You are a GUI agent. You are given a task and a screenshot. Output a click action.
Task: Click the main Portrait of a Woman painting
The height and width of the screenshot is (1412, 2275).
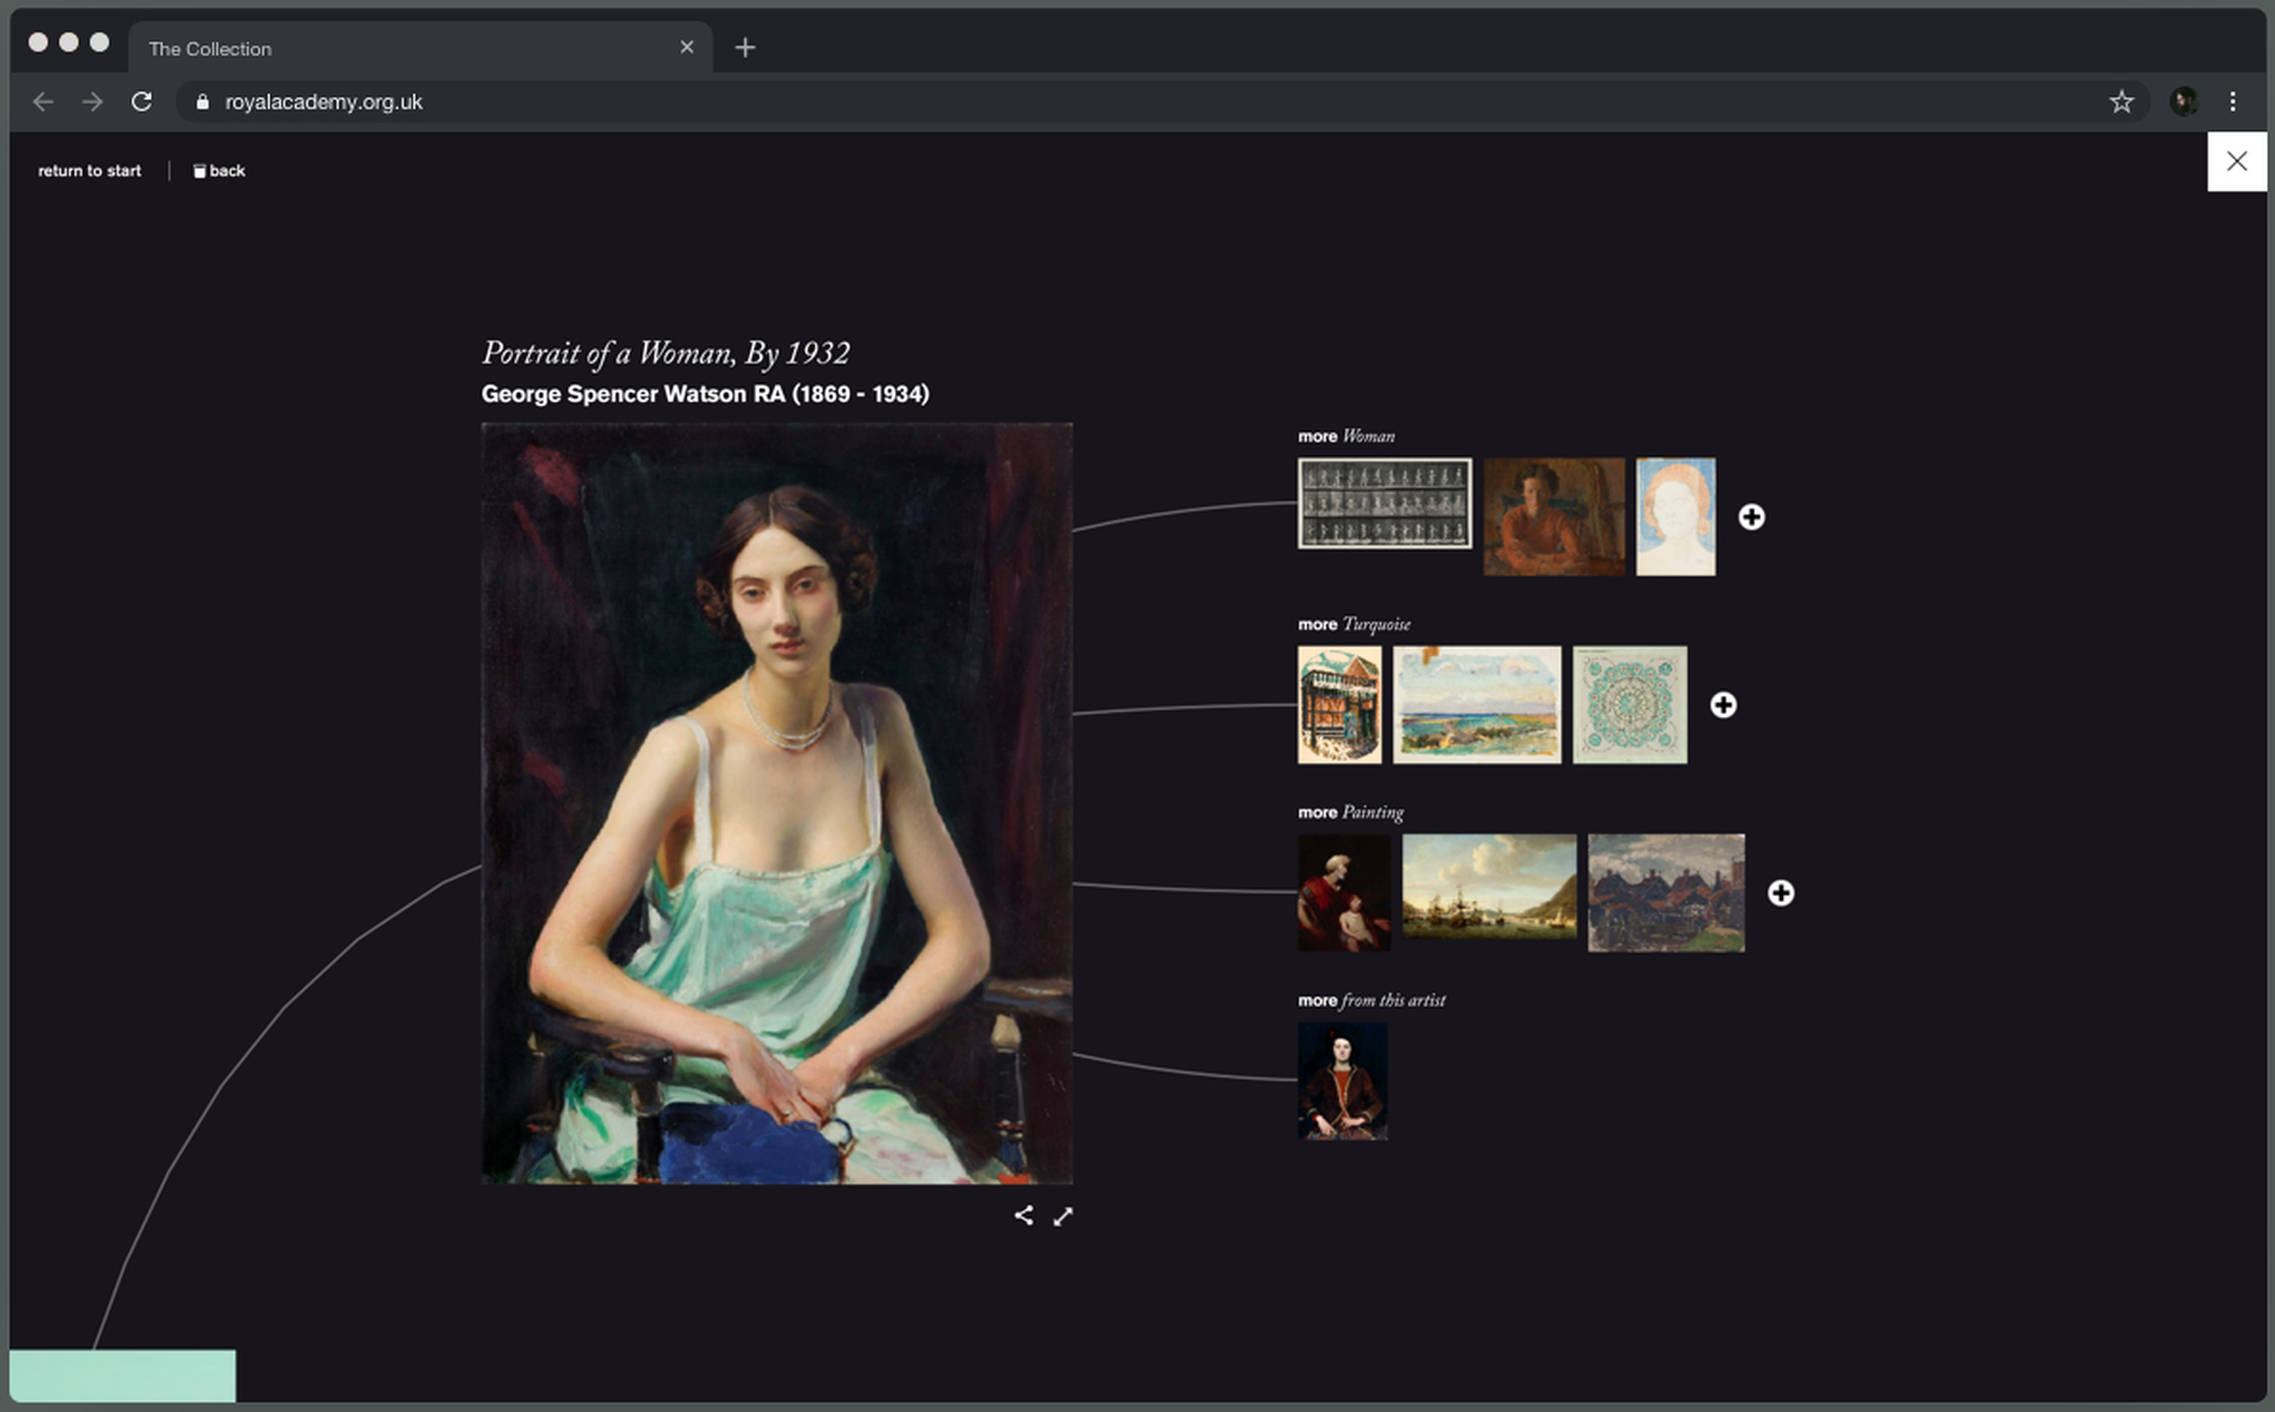[777, 803]
